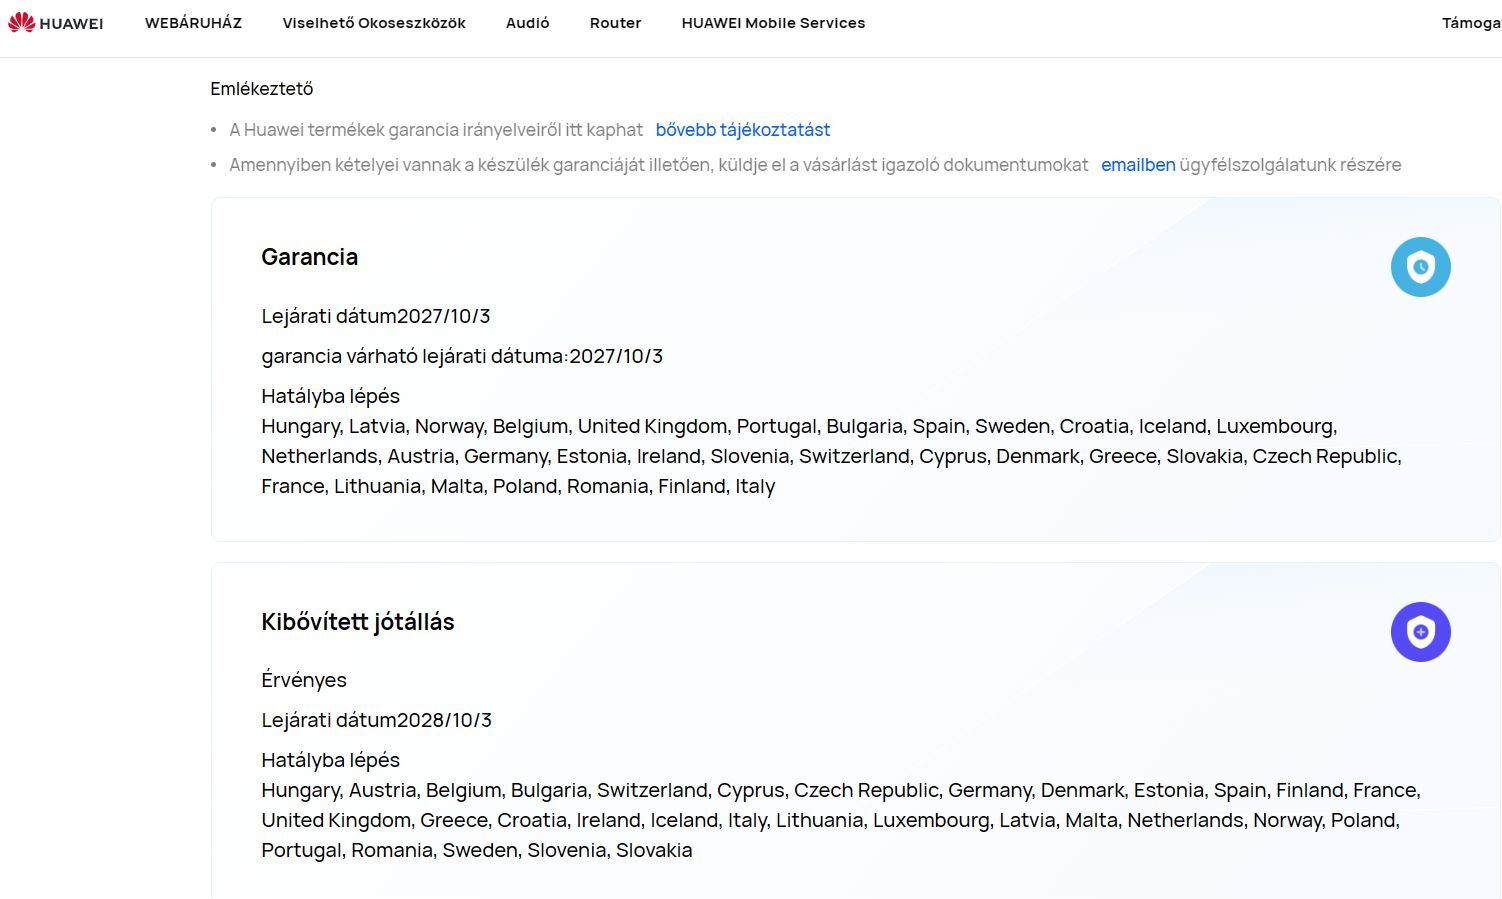Go to the Router navigation item
This screenshot has width=1502, height=899.
[615, 23]
